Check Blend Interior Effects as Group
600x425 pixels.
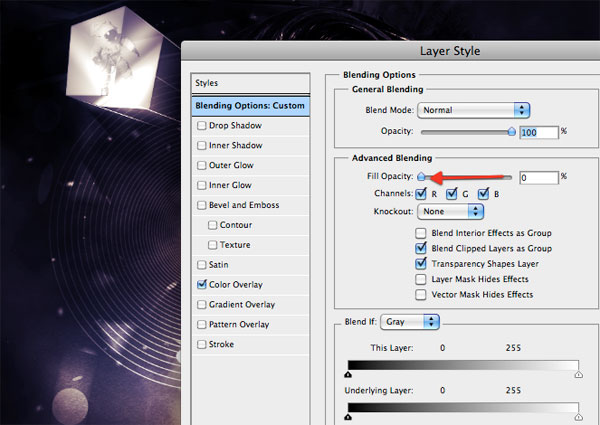coord(421,233)
